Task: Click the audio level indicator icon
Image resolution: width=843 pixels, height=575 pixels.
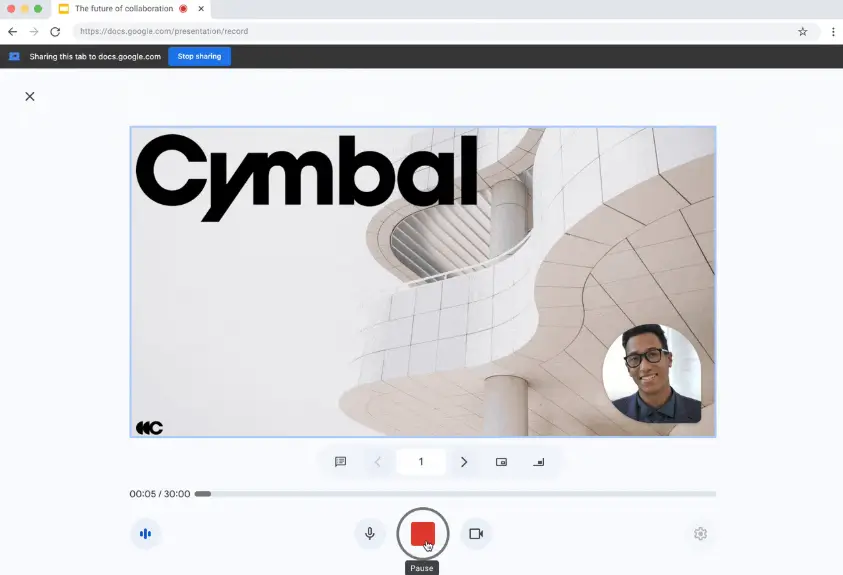Action: coord(145,534)
